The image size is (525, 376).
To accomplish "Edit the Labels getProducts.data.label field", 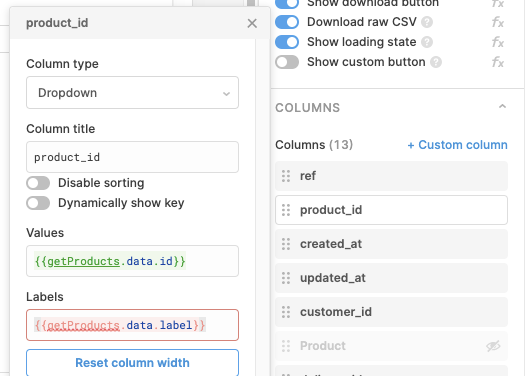I will coord(132,325).
